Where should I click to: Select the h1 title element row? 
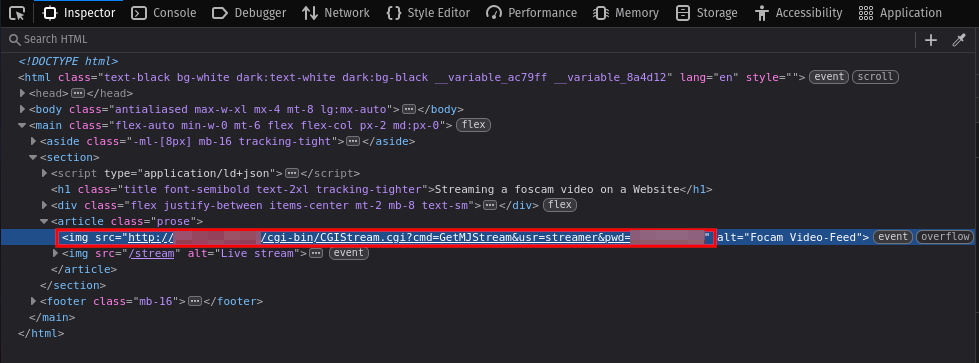click(x=381, y=189)
